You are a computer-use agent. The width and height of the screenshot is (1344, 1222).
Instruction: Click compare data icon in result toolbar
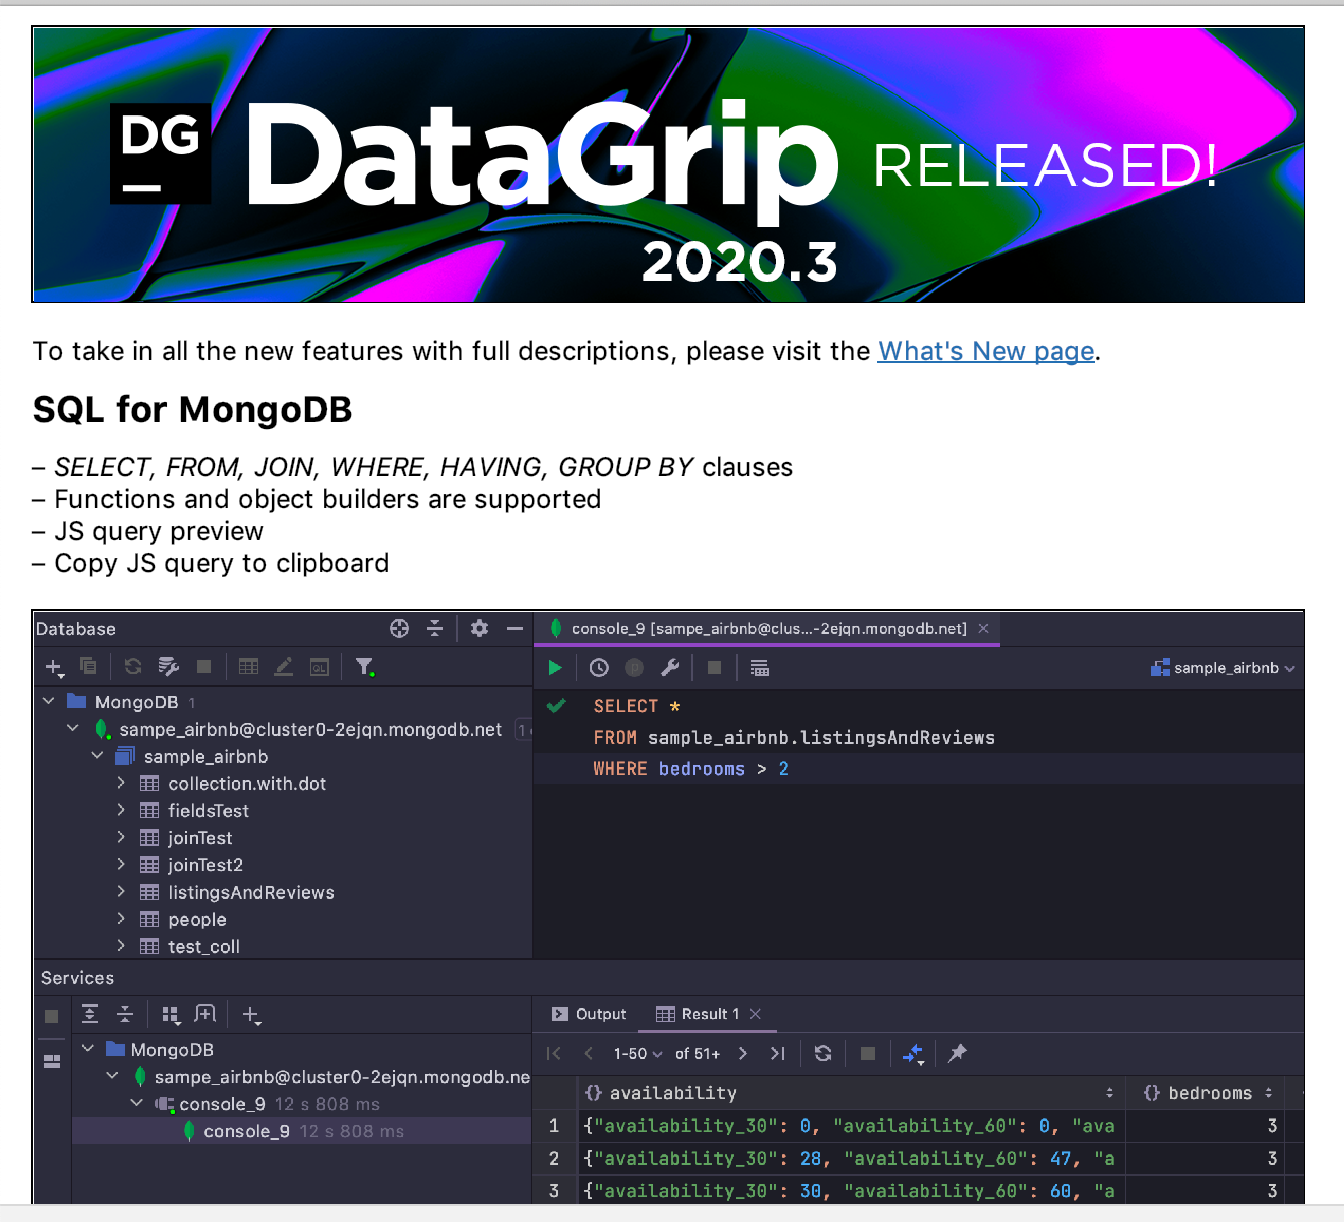click(913, 1054)
